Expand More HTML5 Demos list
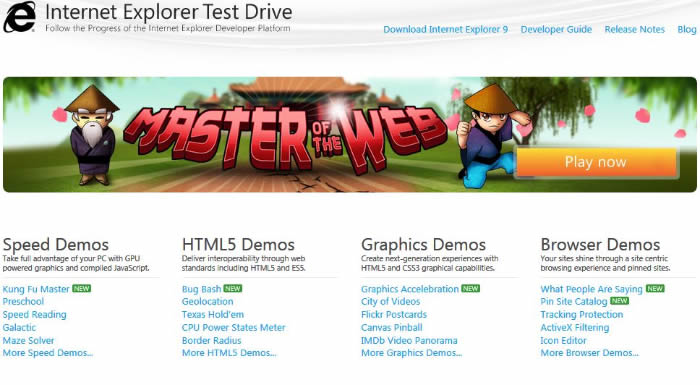Image resolution: width=700 pixels, height=385 pixels. [229, 353]
